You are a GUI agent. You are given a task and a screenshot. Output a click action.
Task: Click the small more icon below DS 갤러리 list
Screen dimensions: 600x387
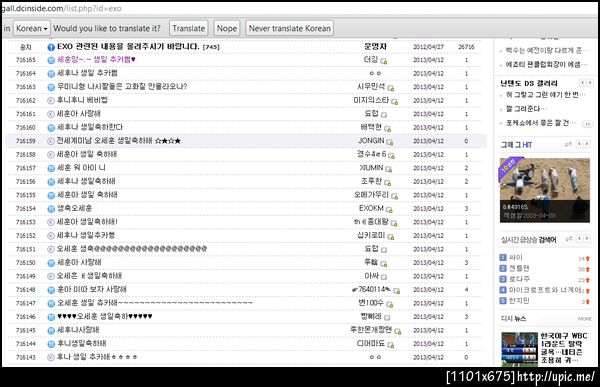(x=587, y=124)
